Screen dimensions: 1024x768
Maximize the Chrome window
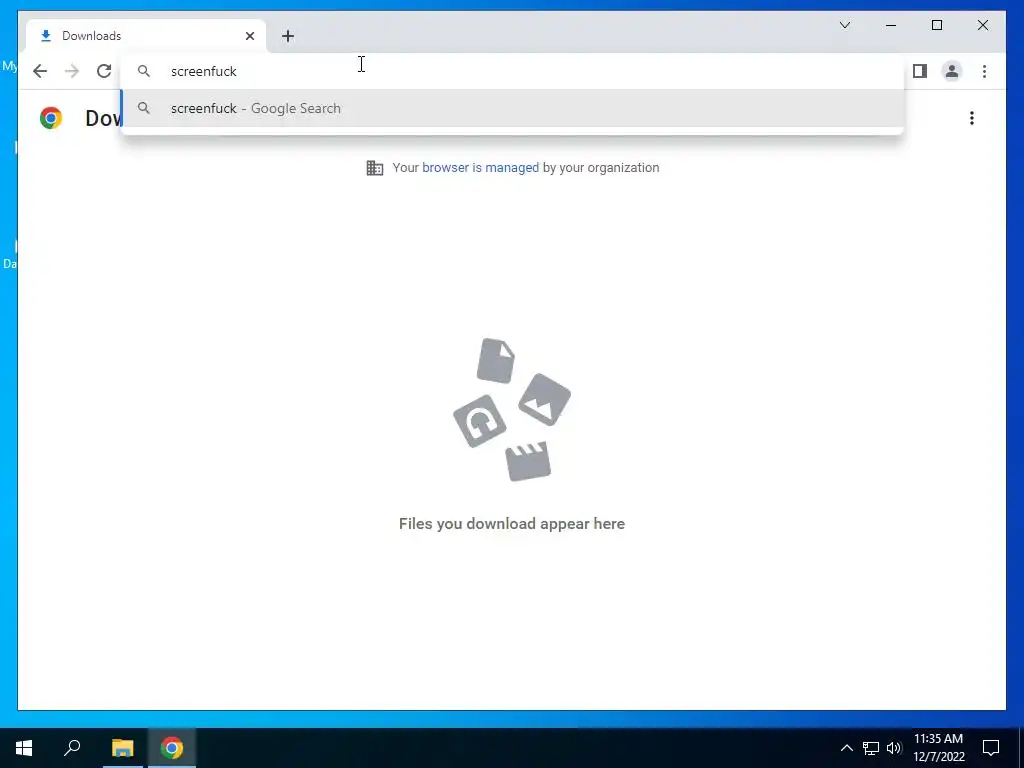click(x=936, y=25)
